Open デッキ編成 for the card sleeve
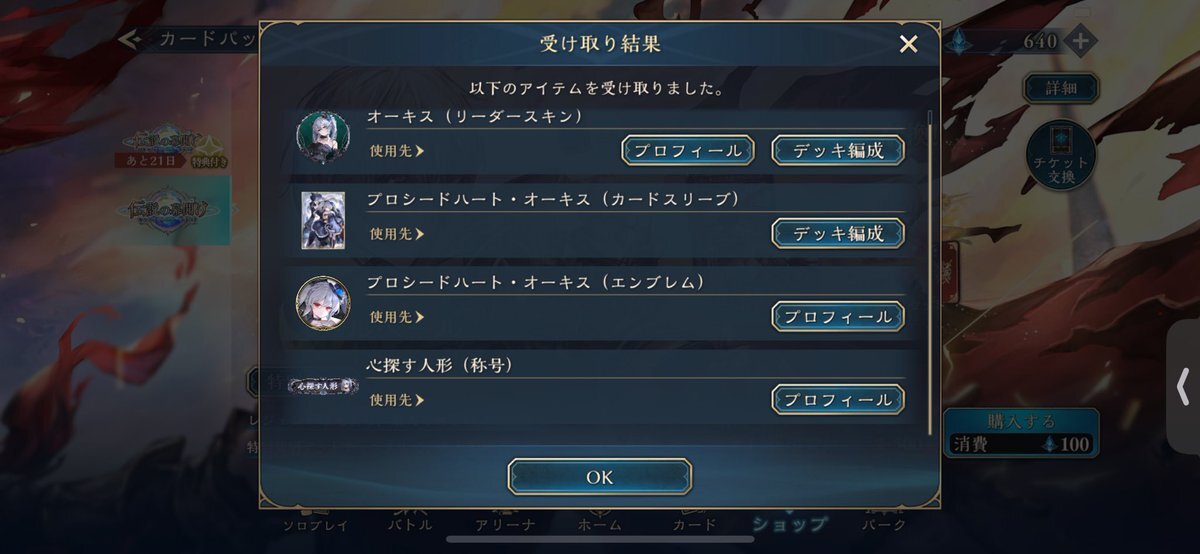This screenshot has height=554, width=1200. [x=838, y=233]
